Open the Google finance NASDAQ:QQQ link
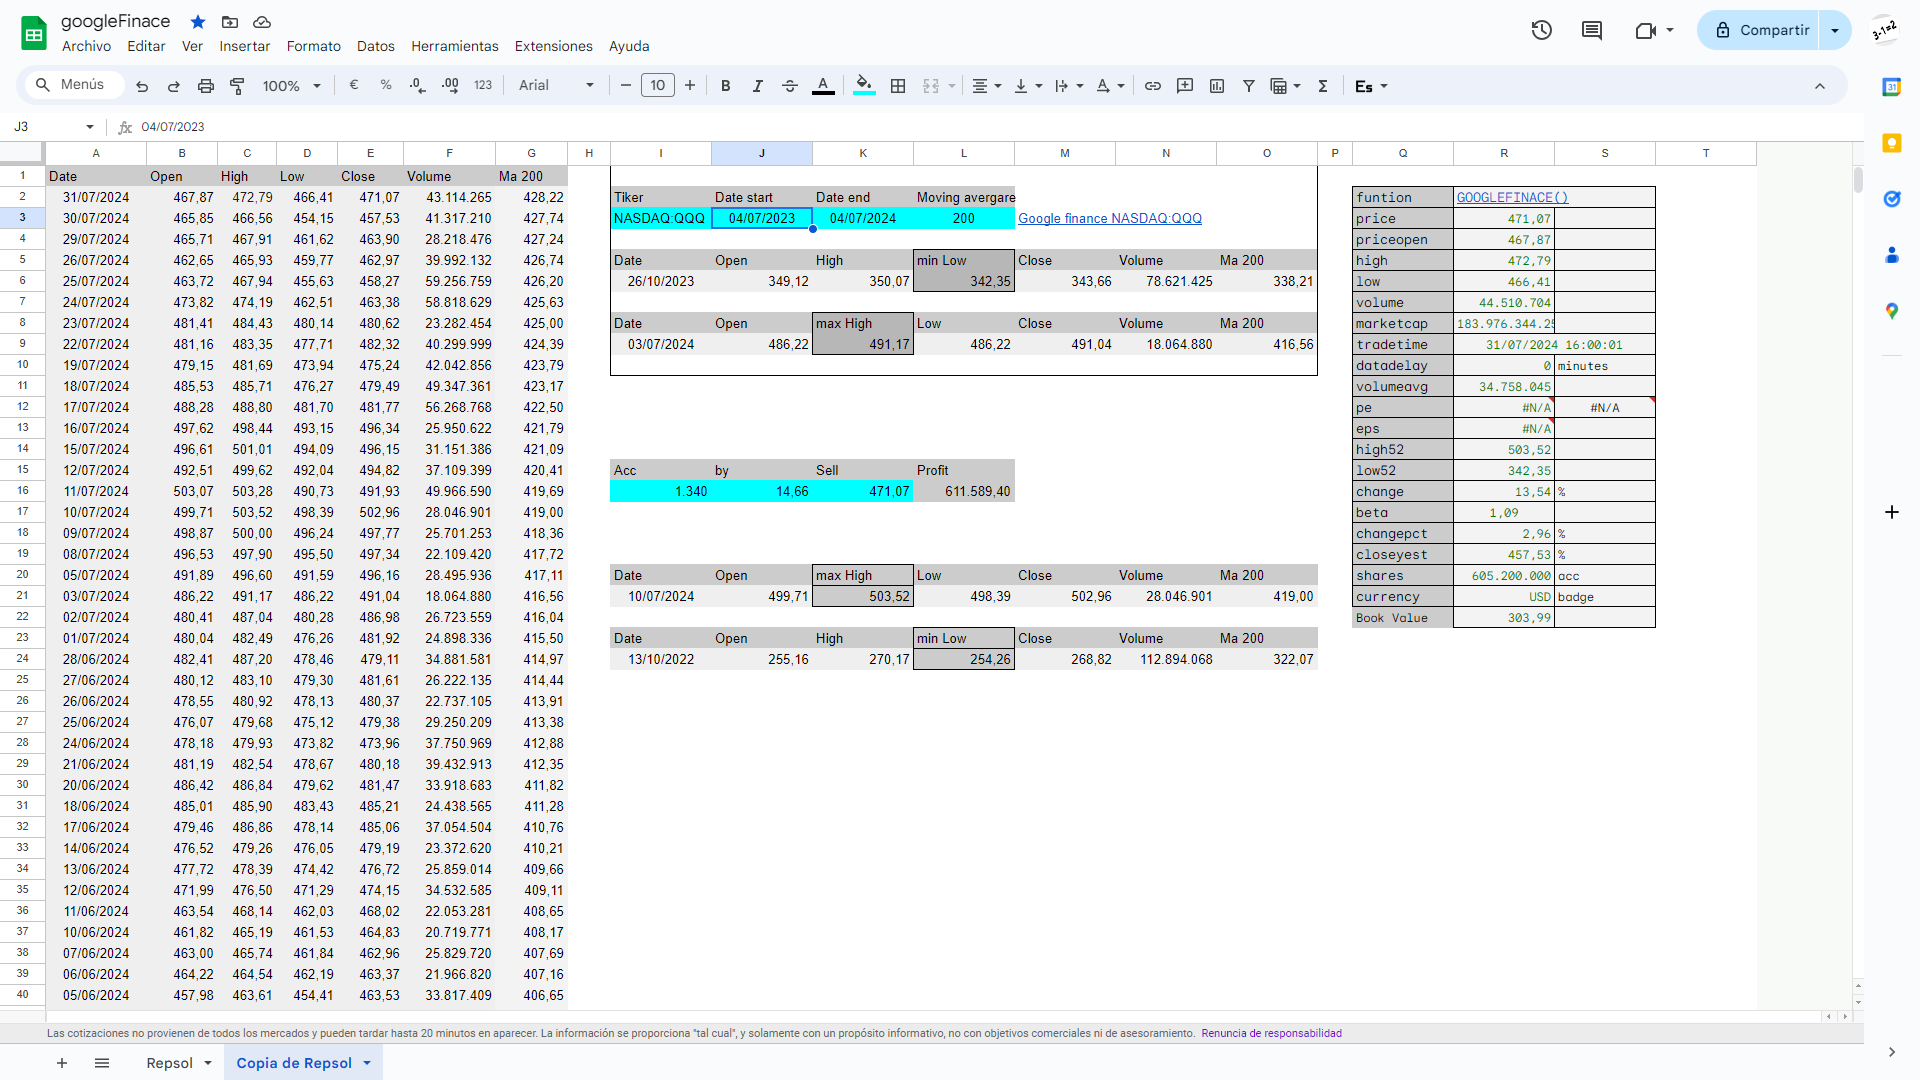This screenshot has width=1920, height=1080. point(1109,218)
